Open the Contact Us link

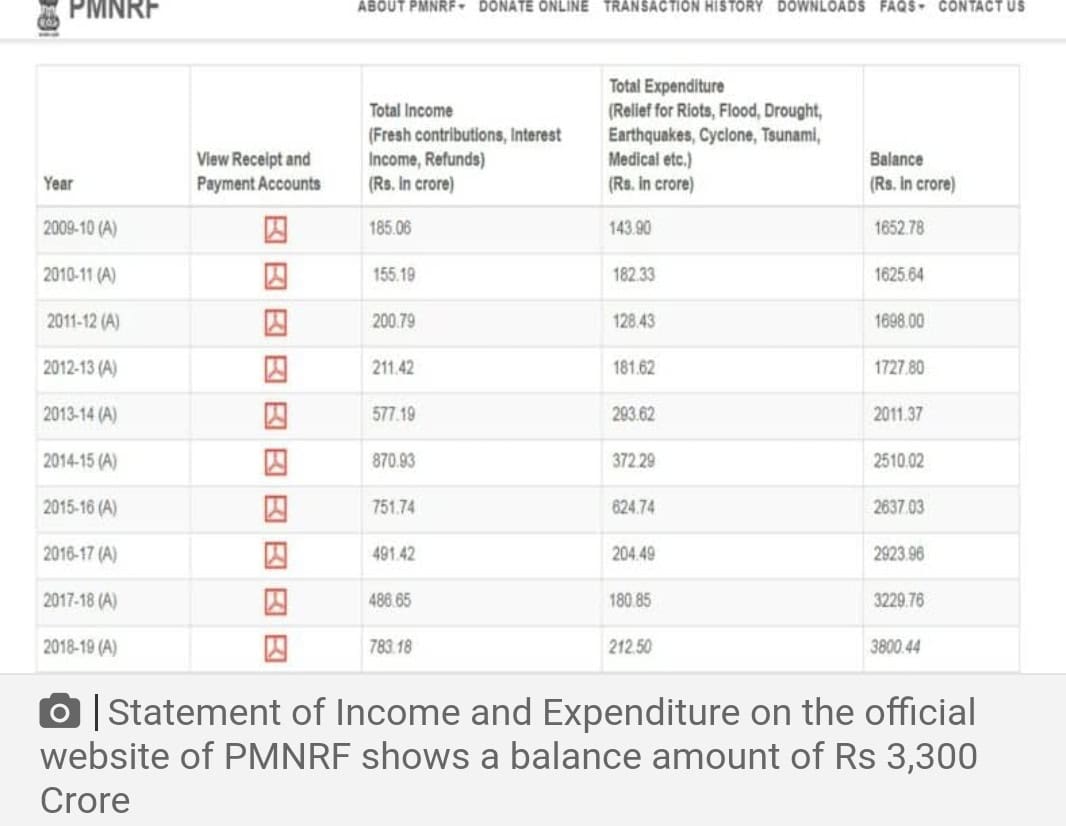tap(982, 7)
